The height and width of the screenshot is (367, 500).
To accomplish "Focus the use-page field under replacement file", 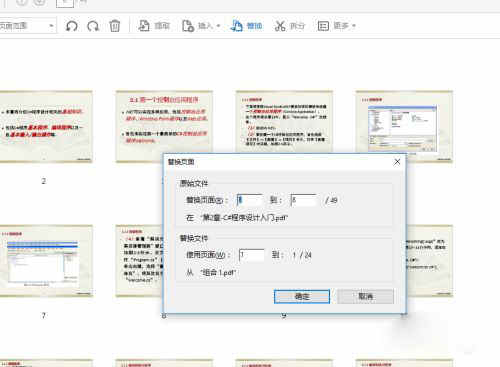I will click(x=252, y=255).
